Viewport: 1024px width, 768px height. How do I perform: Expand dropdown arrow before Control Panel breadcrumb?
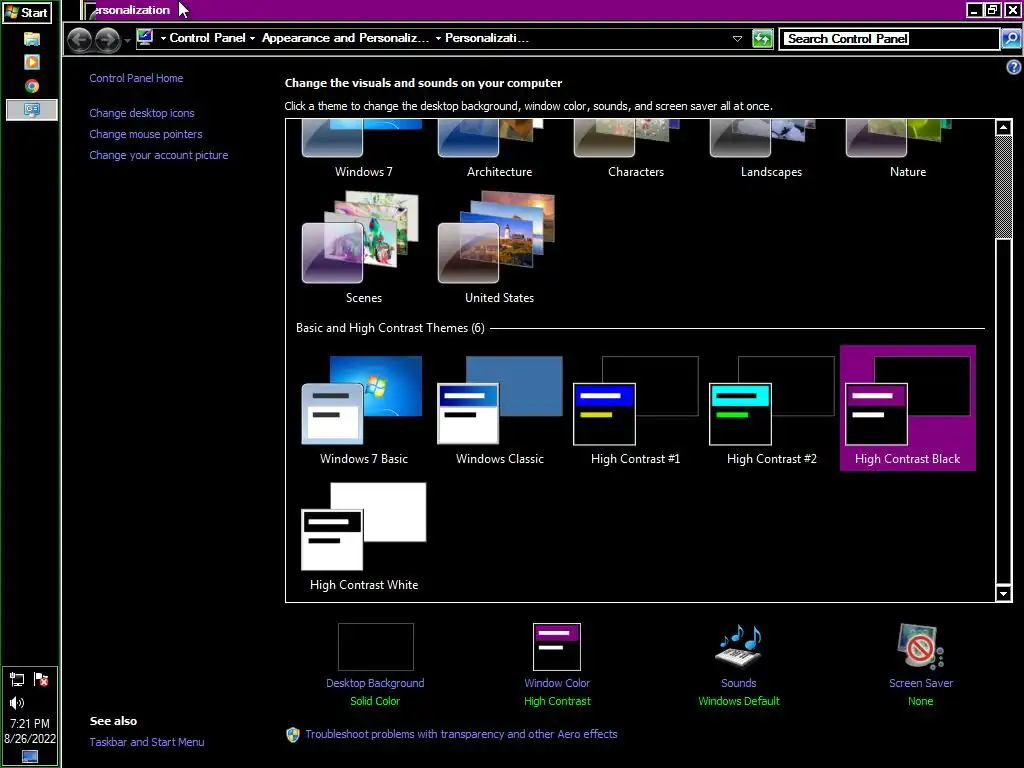163,39
